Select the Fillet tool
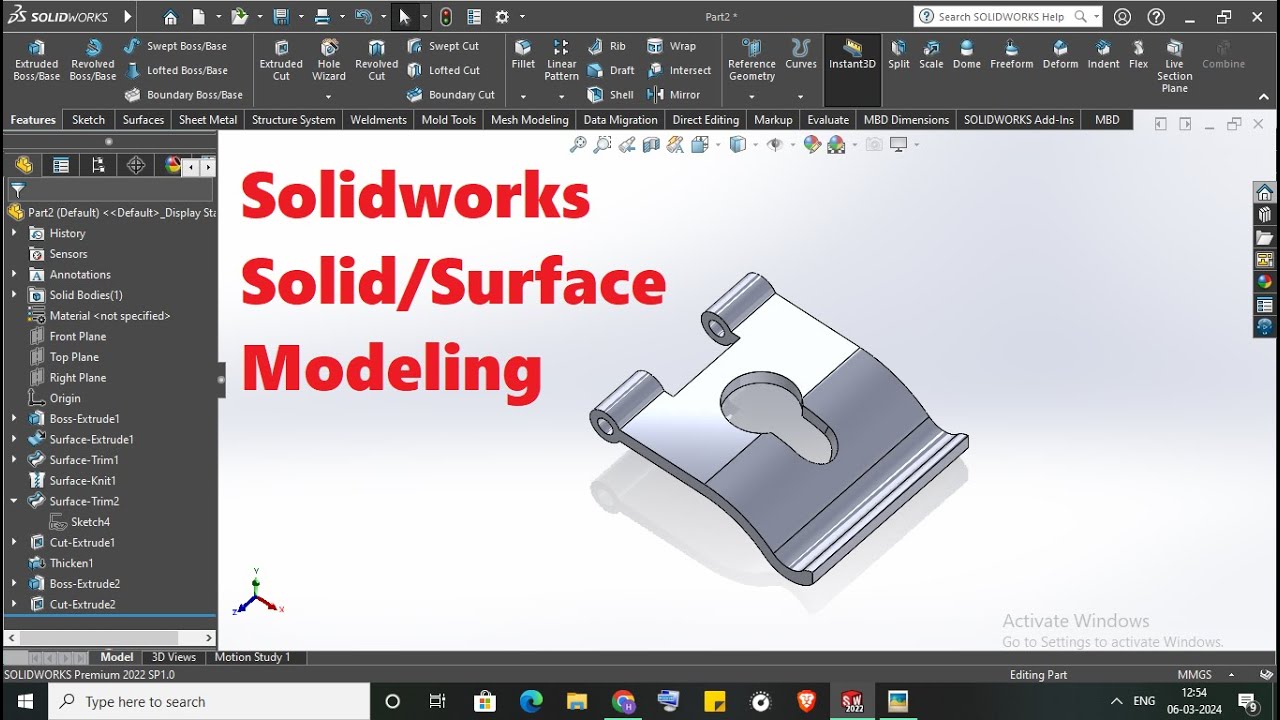 click(x=523, y=55)
